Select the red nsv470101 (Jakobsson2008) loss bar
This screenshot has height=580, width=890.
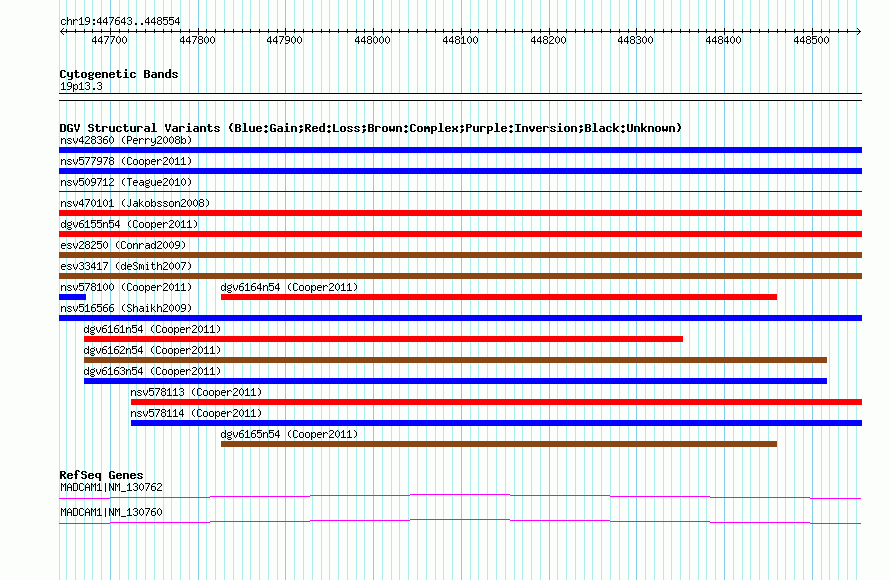(460, 213)
